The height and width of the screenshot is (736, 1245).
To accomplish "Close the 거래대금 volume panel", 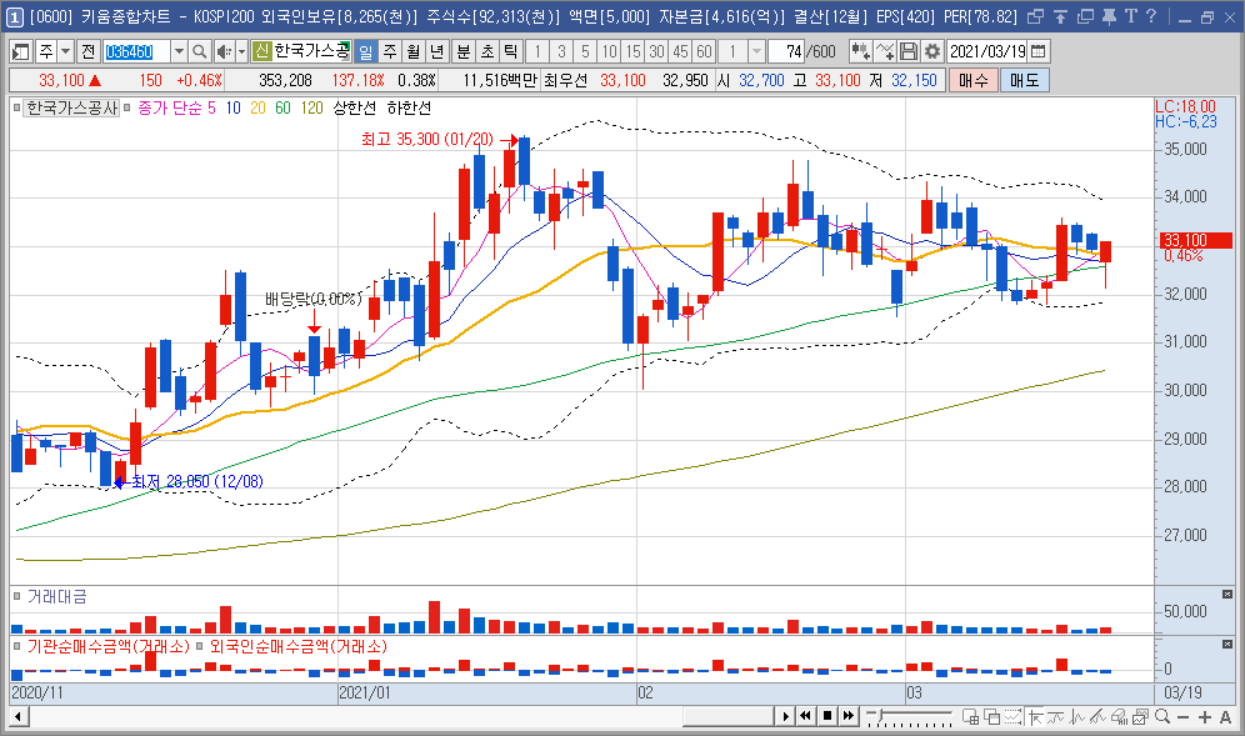I will (1228, 594).
